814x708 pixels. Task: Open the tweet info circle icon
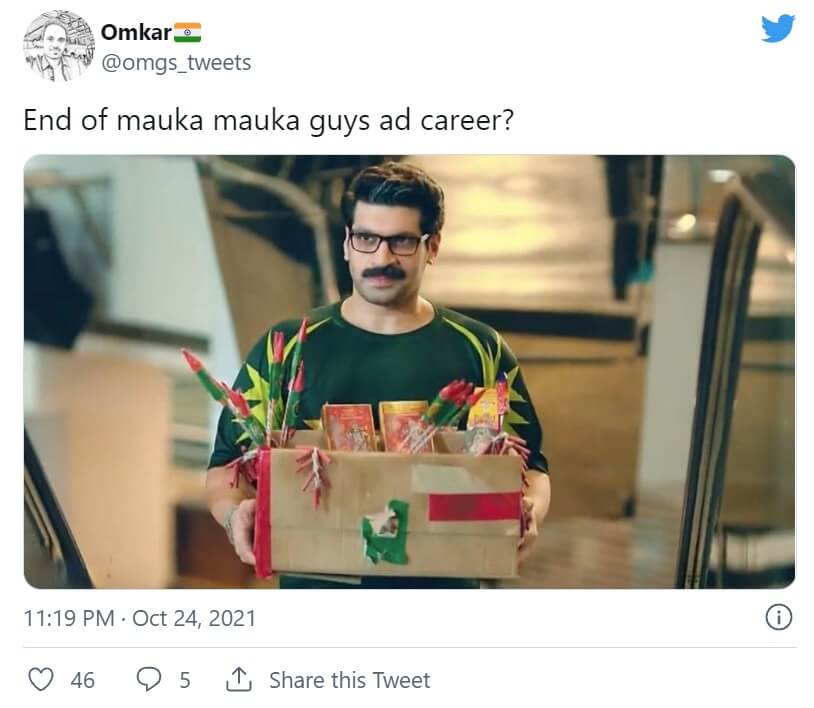778,618
